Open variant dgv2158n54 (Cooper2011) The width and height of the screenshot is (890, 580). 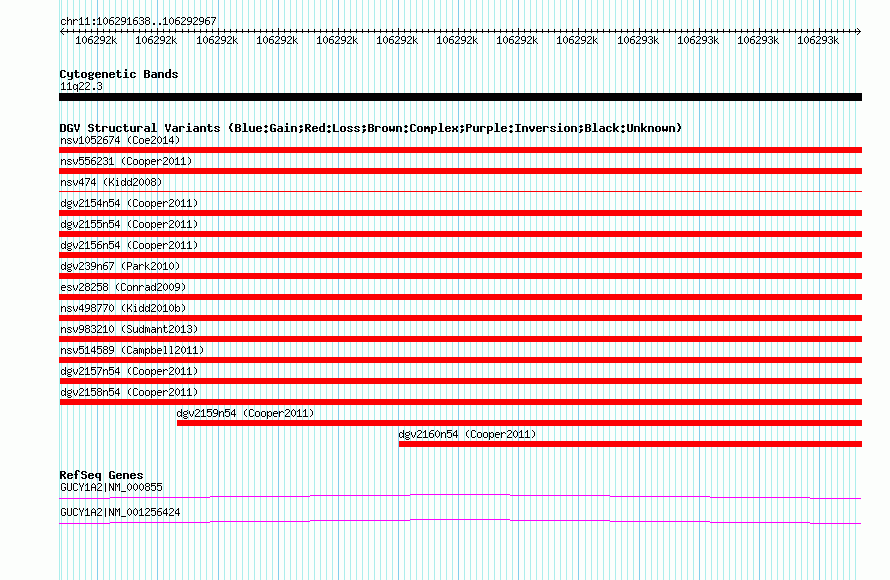[129, 392]
